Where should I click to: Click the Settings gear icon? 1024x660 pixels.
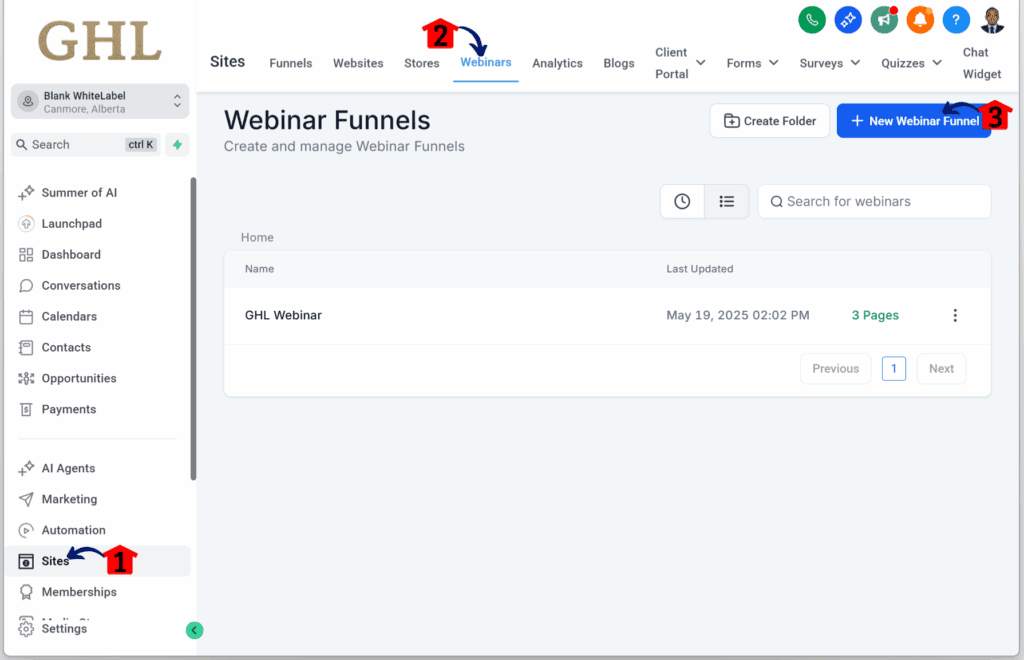coord(25,629)
